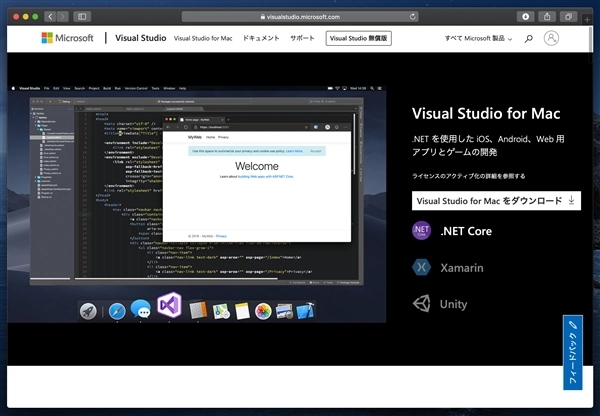Click the Safari back arrow button

pos(50,16)
